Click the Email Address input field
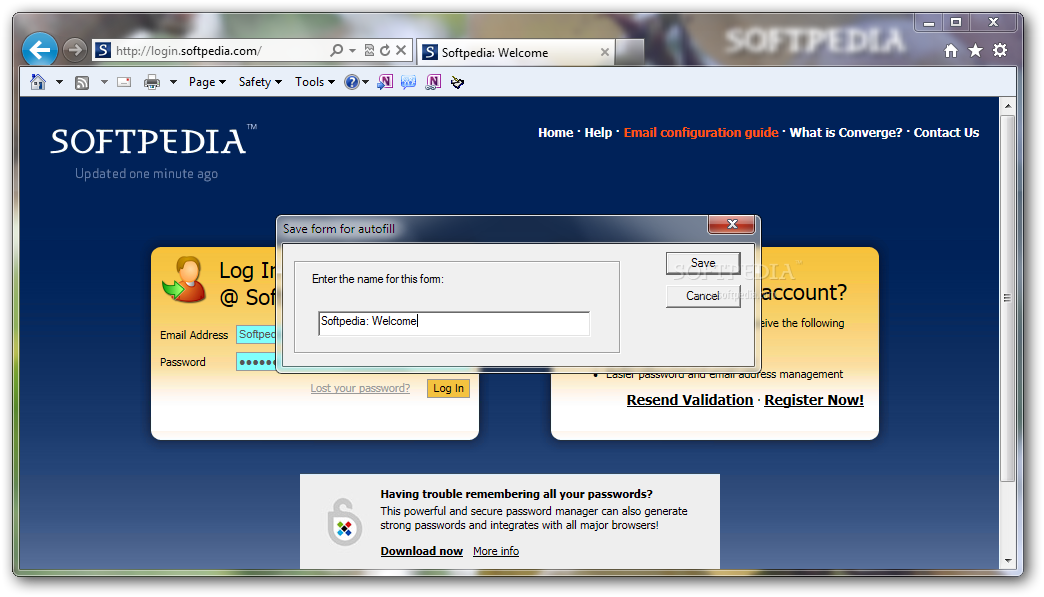This screenshot has width=1044, height=597. coord(256,334)
